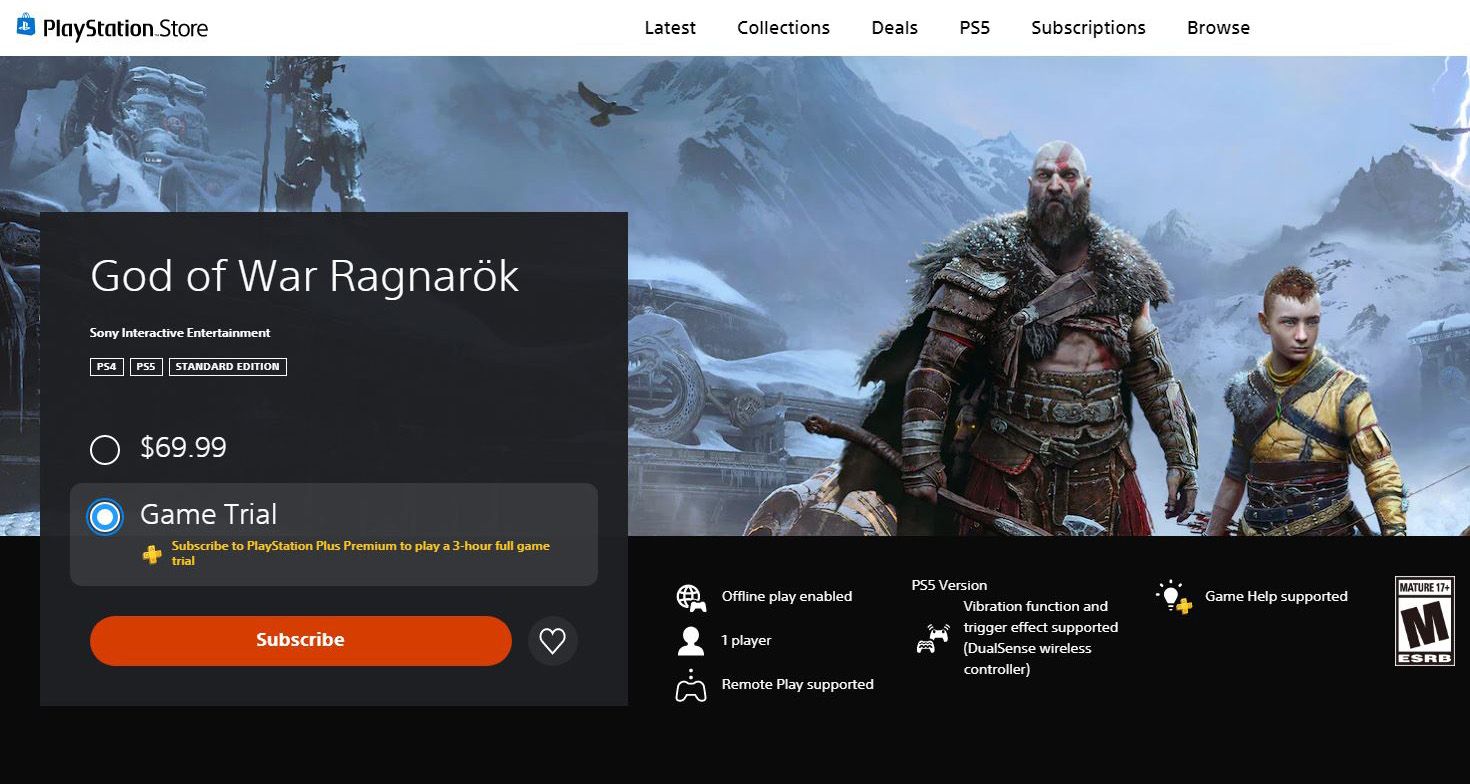Click the Remote Play supported text
Image resolution: width=1470 pixels, height=784 pixels.
pos(798,685)
